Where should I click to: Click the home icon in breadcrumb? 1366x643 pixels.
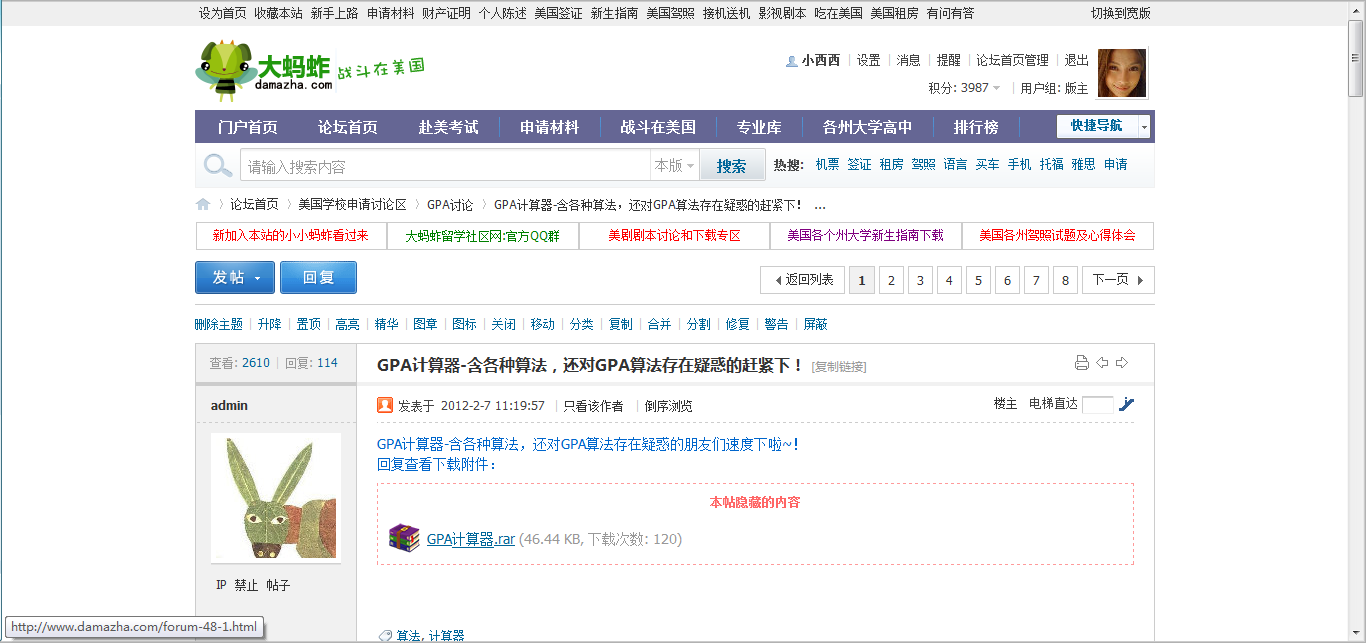(x=203, y=204)
